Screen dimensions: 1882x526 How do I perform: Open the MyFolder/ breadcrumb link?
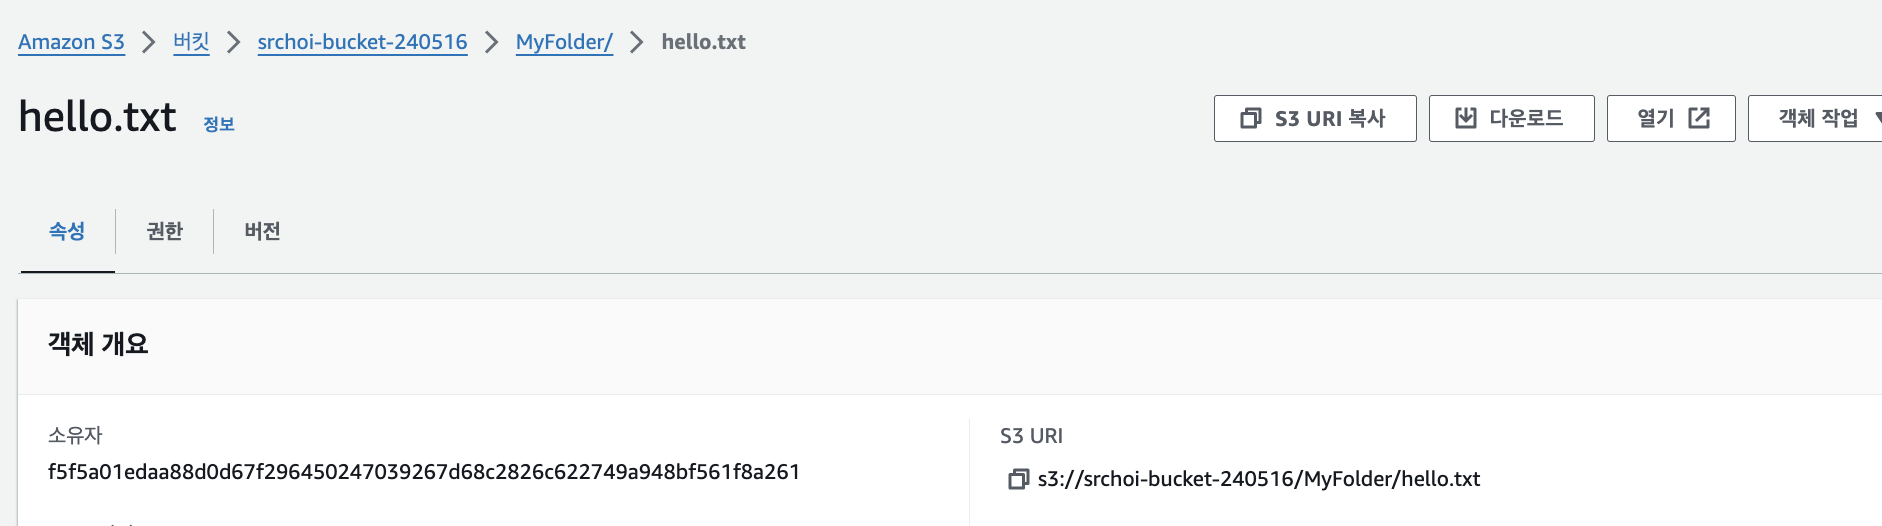click(x=564, y=42)
